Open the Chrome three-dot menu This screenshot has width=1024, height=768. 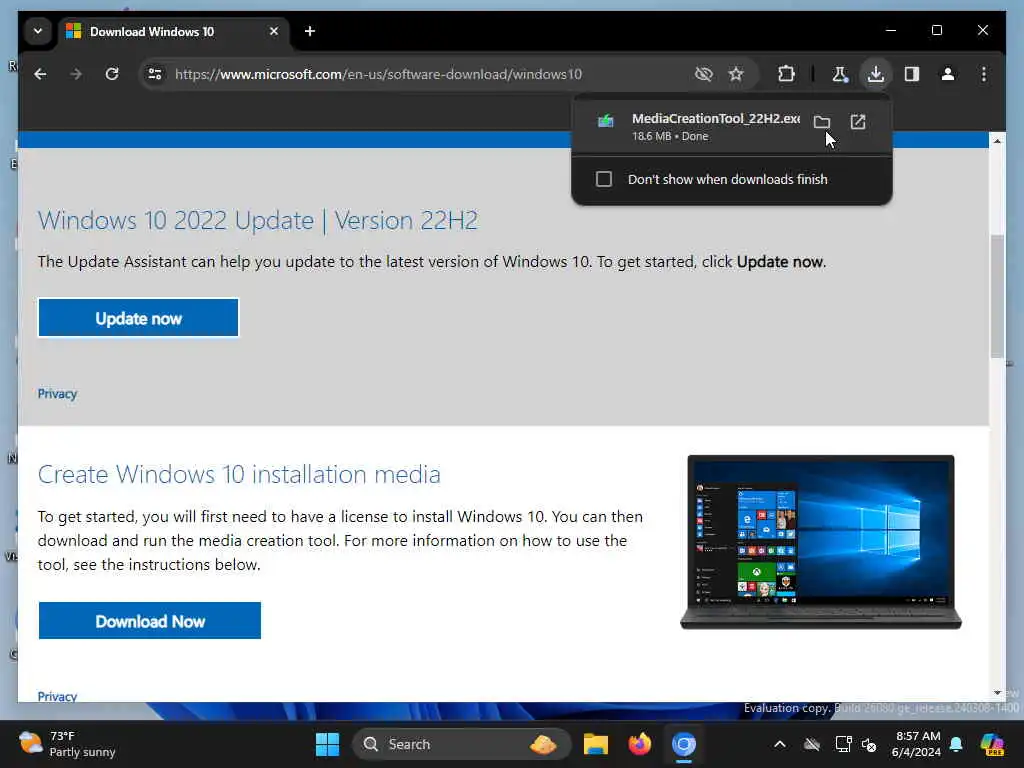[984, 74]
